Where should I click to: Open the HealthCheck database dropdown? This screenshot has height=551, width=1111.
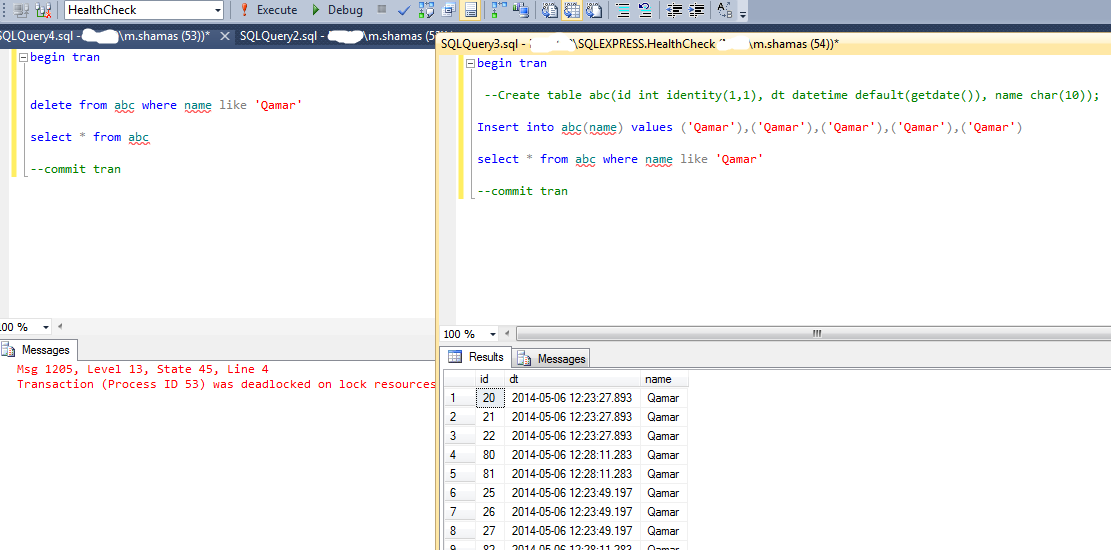218,10
